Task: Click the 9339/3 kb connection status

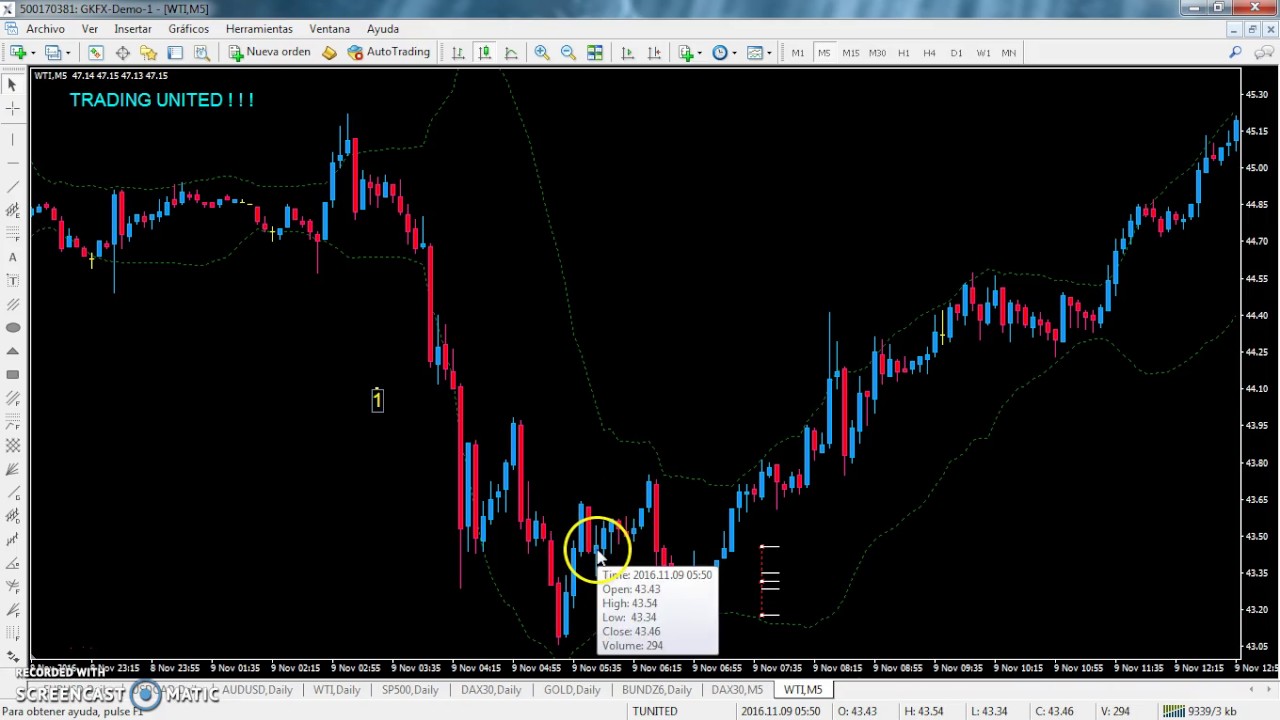Action: (1200, 711)
